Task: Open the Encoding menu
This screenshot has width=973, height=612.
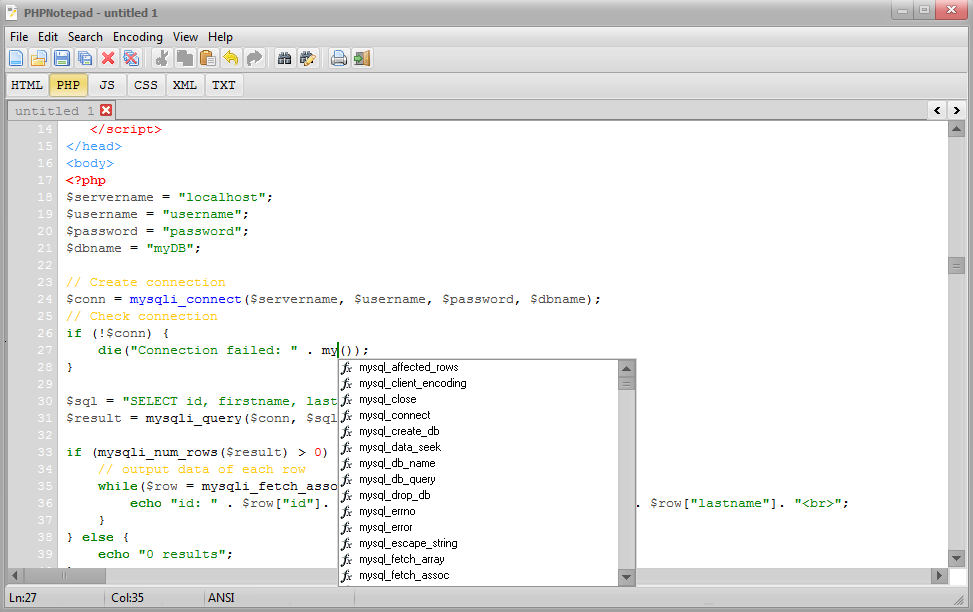Action: tap(138, 37)
